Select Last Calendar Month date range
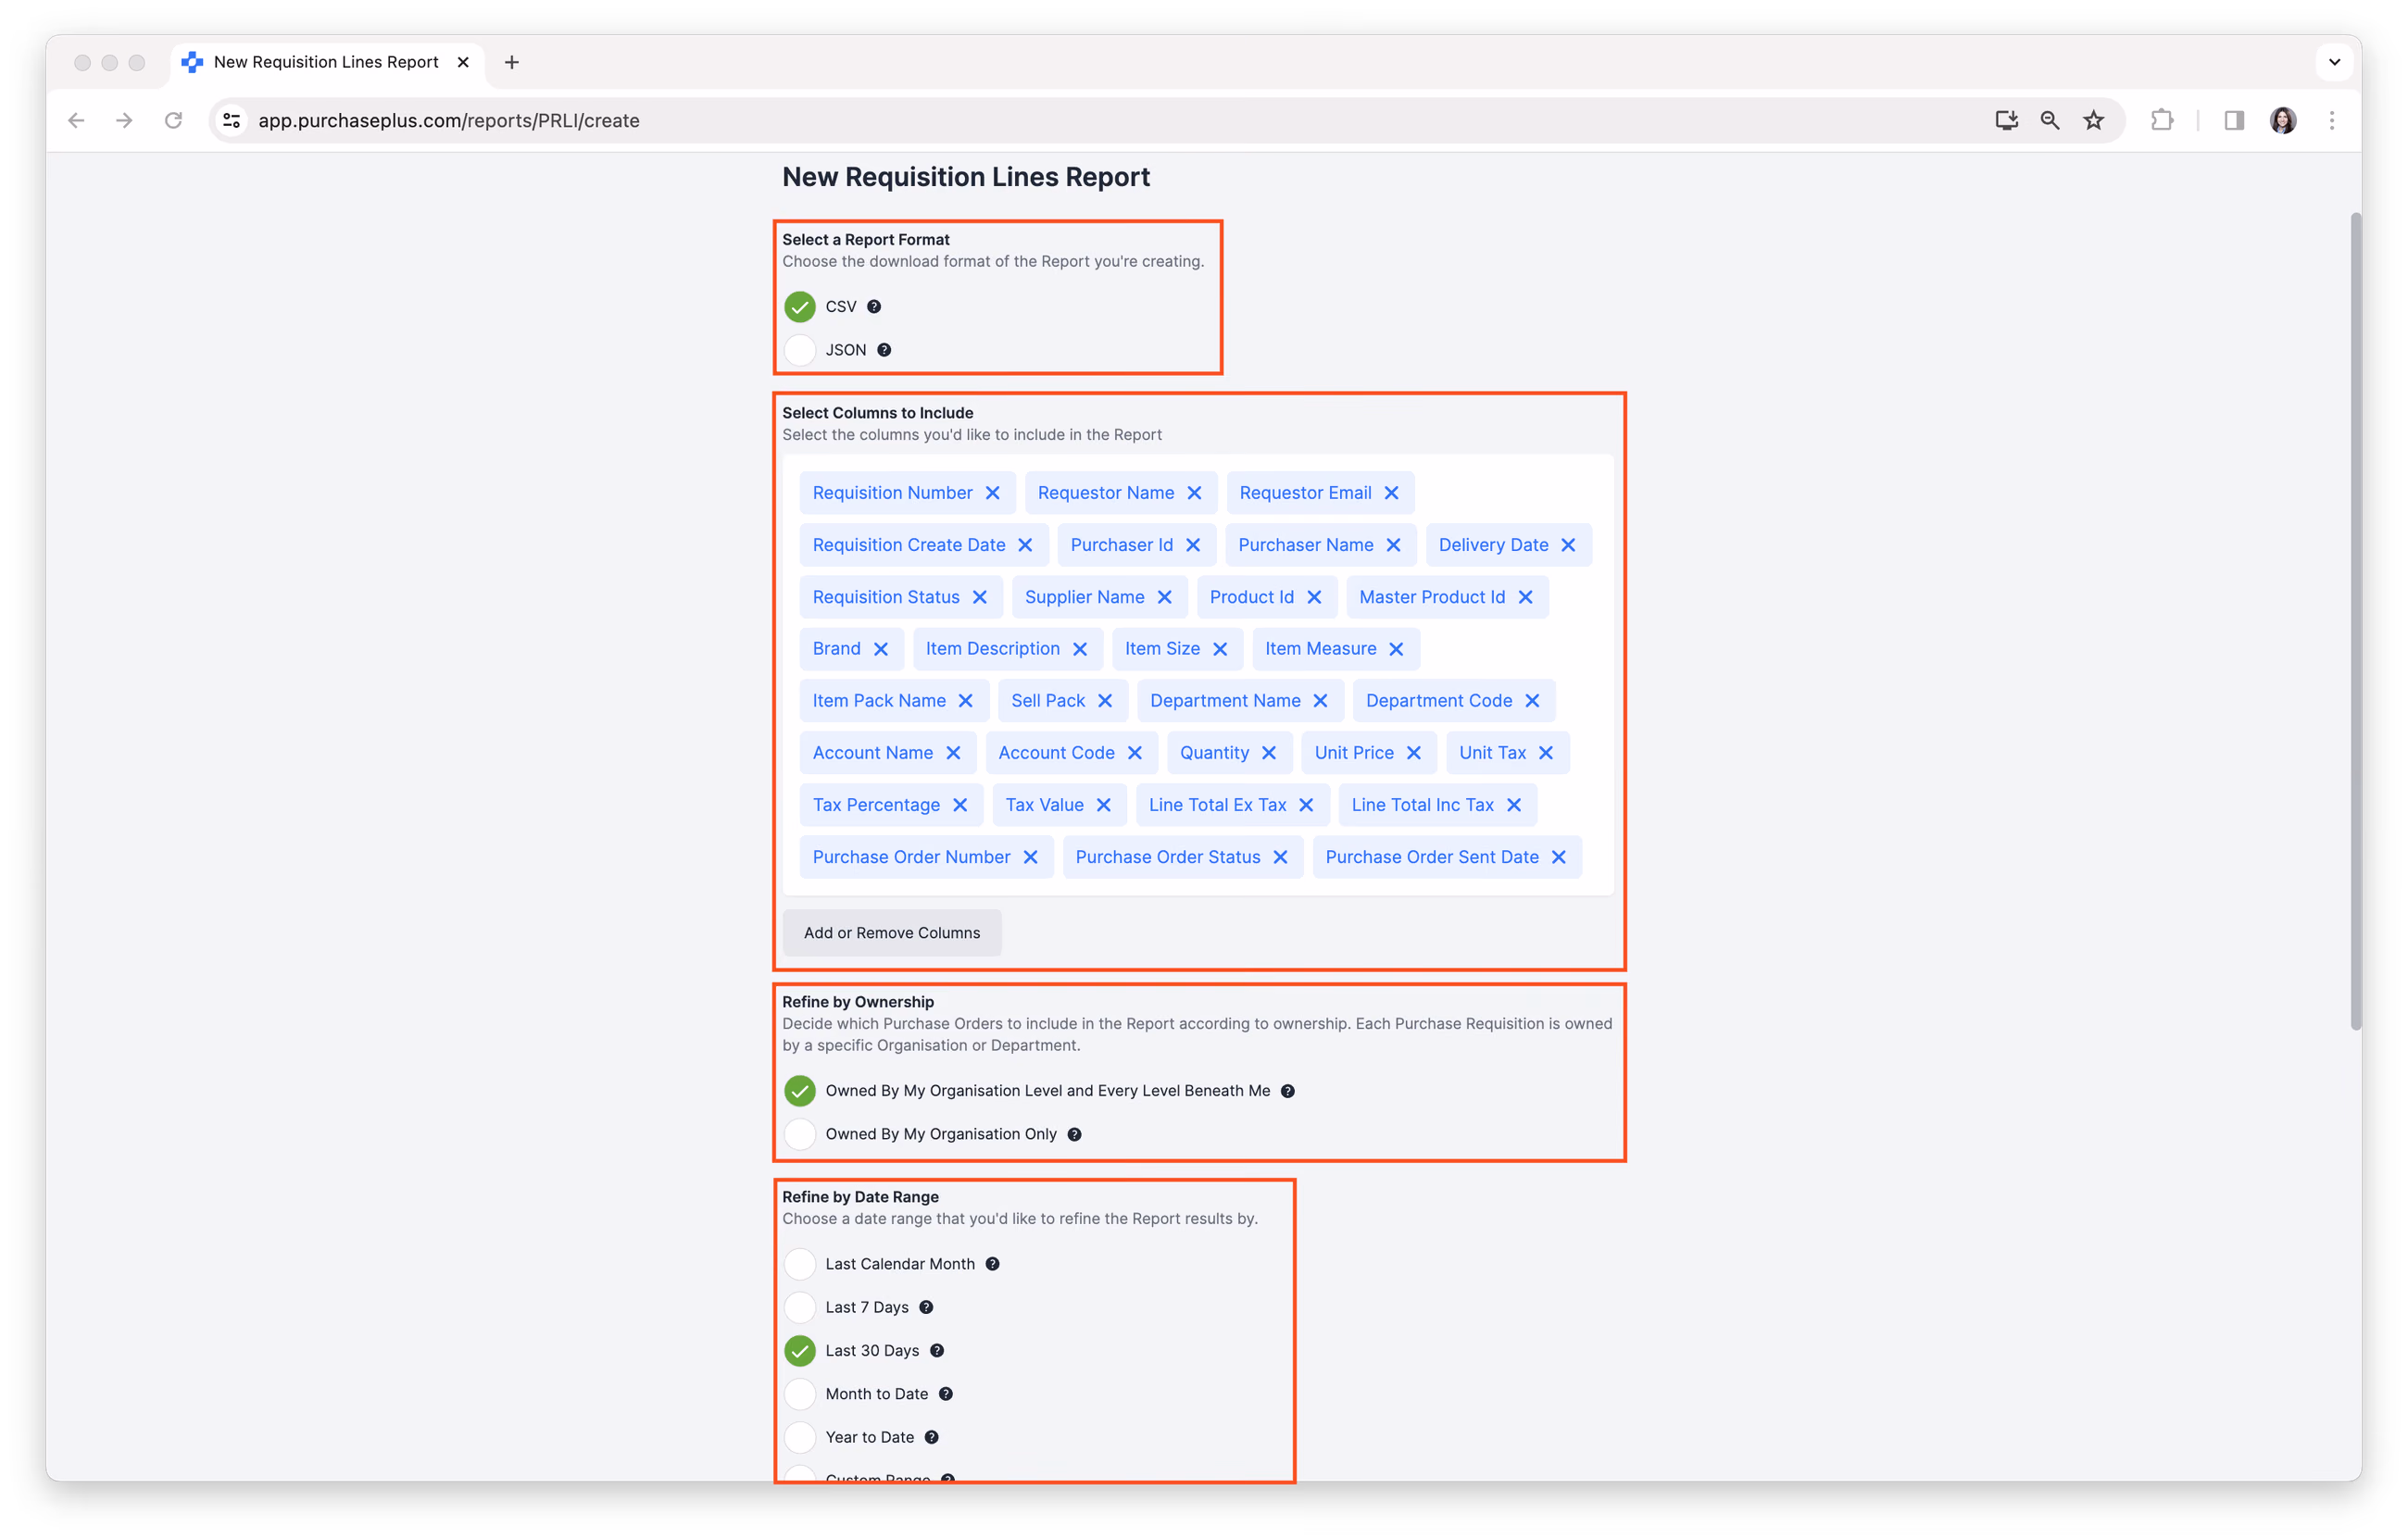This screenshot has height=1538, width=2408. 800,1264
